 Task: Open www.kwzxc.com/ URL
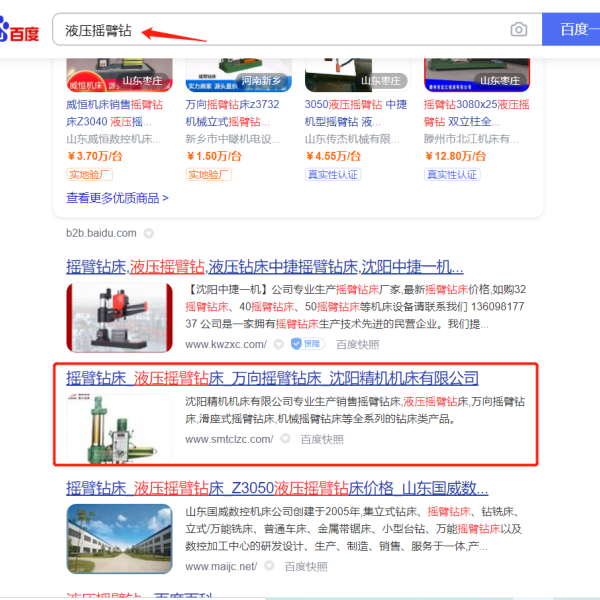[226, 344]
